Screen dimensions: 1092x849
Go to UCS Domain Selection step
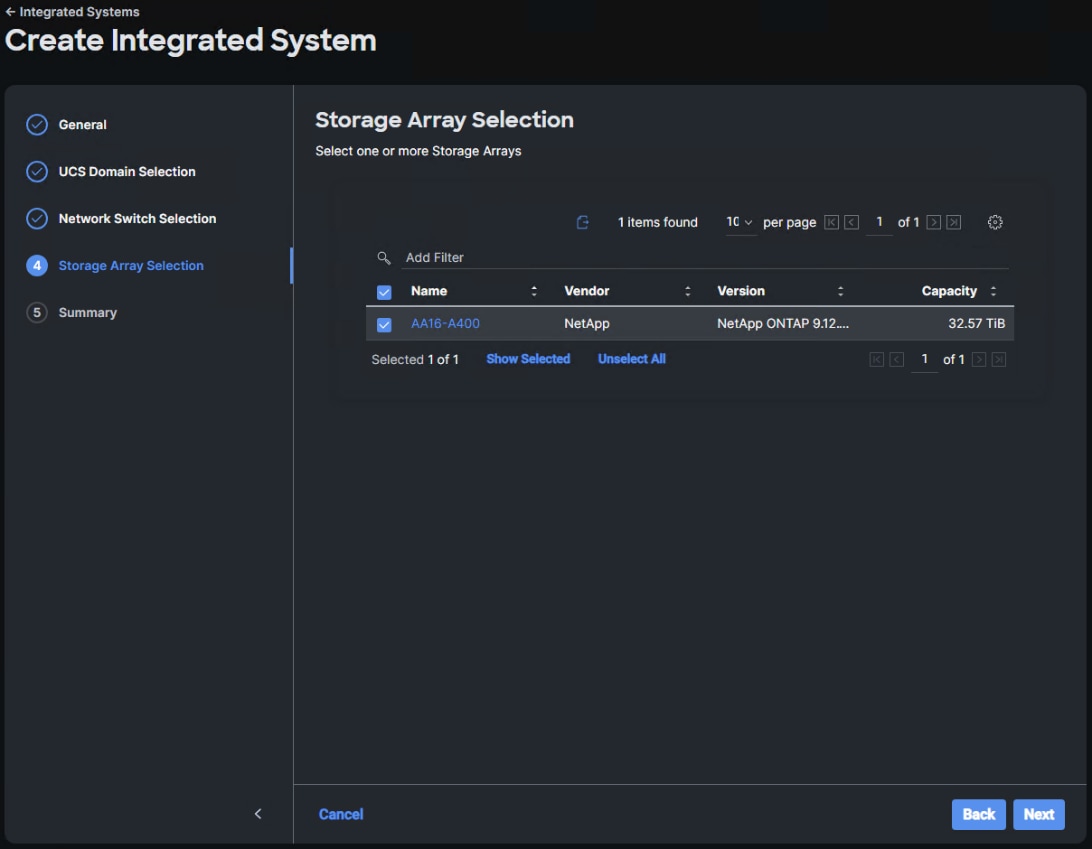(x=127, y=172)
